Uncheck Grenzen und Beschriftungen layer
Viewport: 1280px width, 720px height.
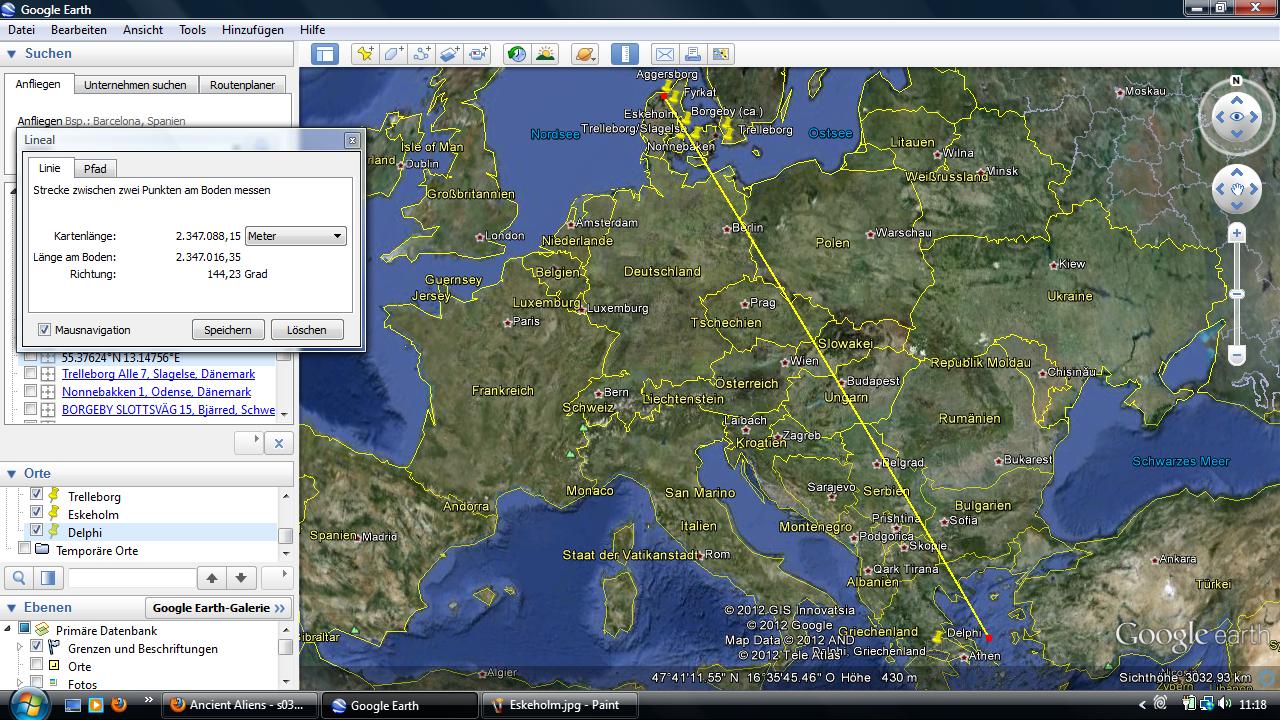click(x=37, y=648)
